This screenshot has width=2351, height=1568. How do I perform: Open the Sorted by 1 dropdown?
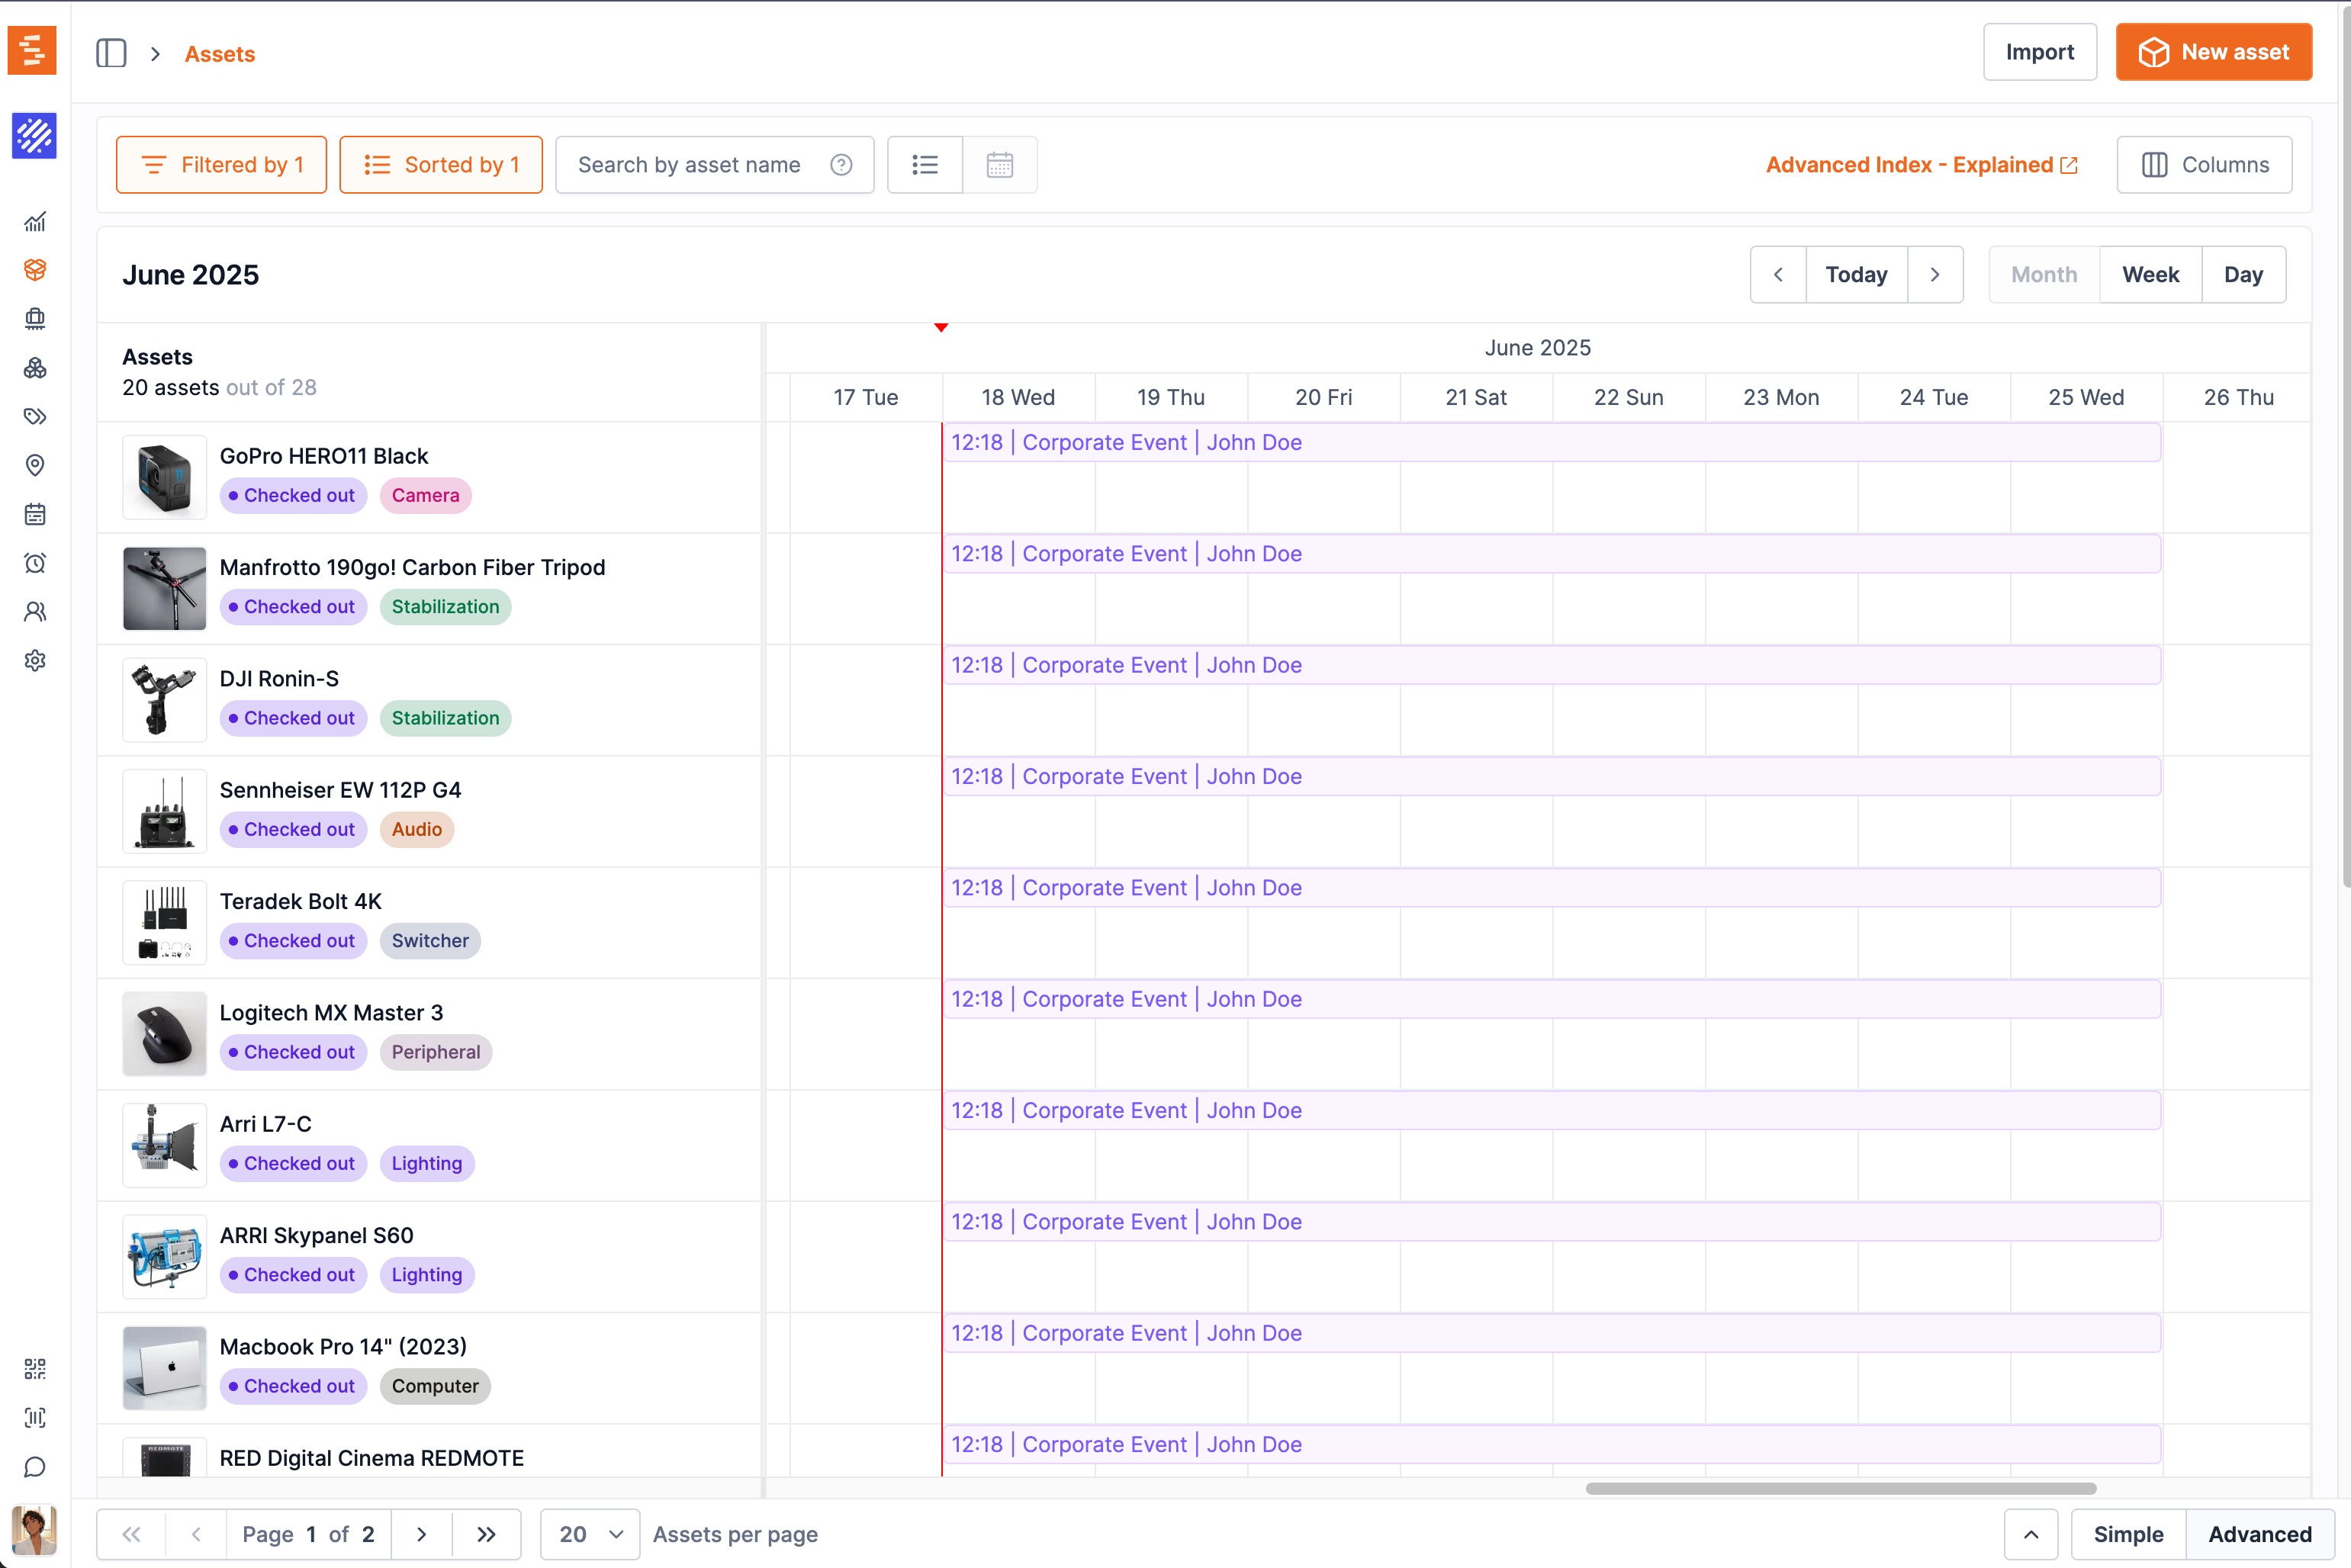click(440, 164)
